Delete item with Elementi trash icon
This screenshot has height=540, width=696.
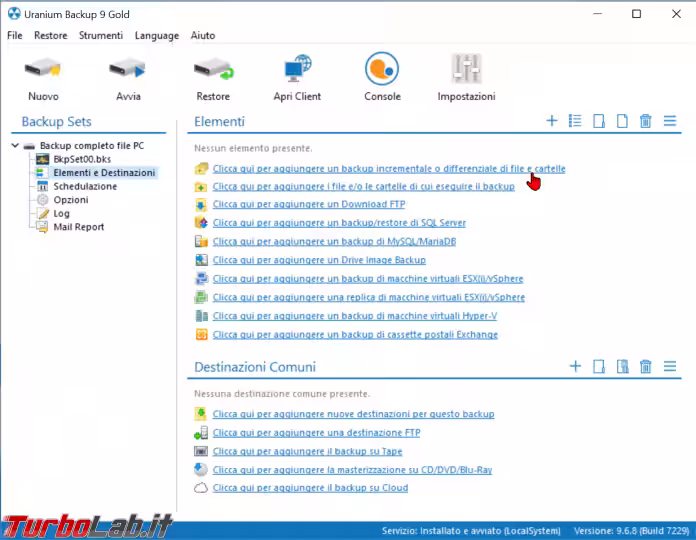645,121
